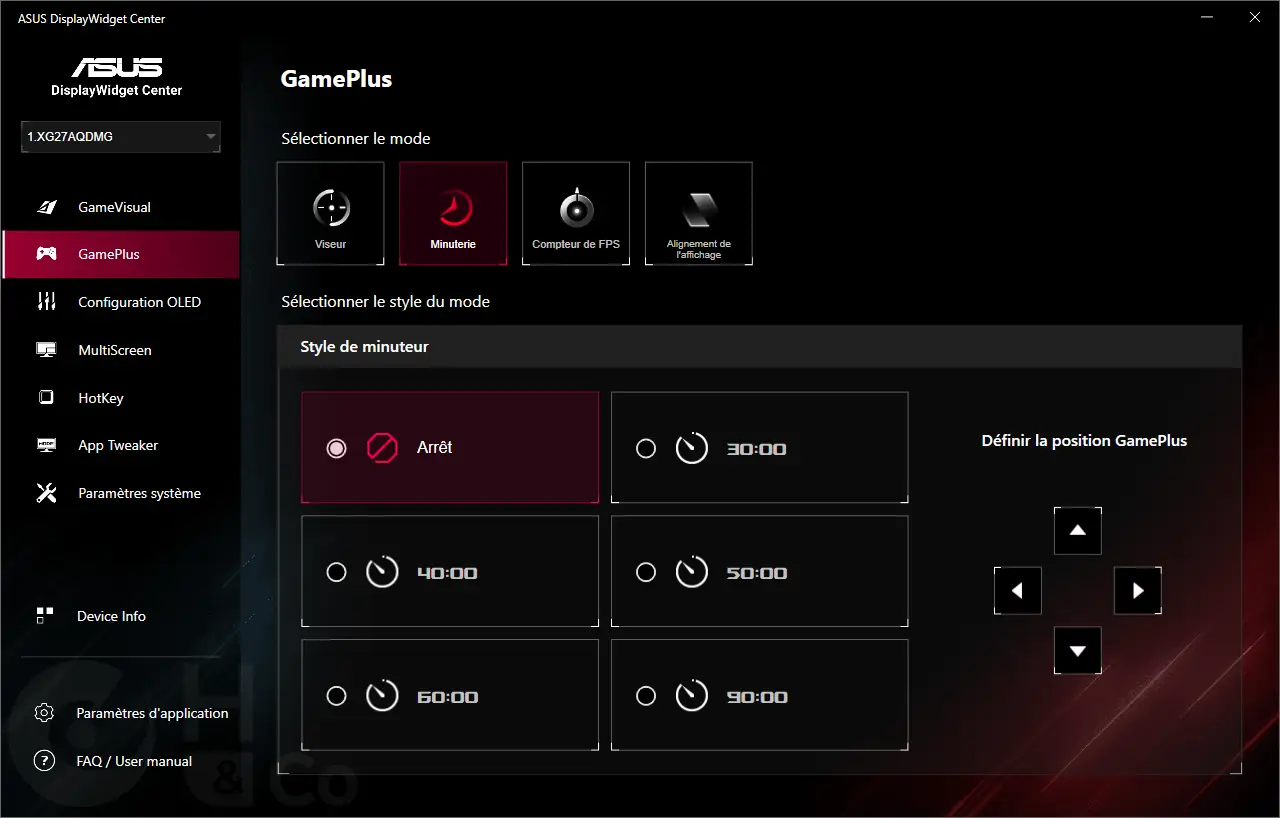Open the HotKey section
The height and width of the screenshot is (818, 1280).
coord(121,398)
